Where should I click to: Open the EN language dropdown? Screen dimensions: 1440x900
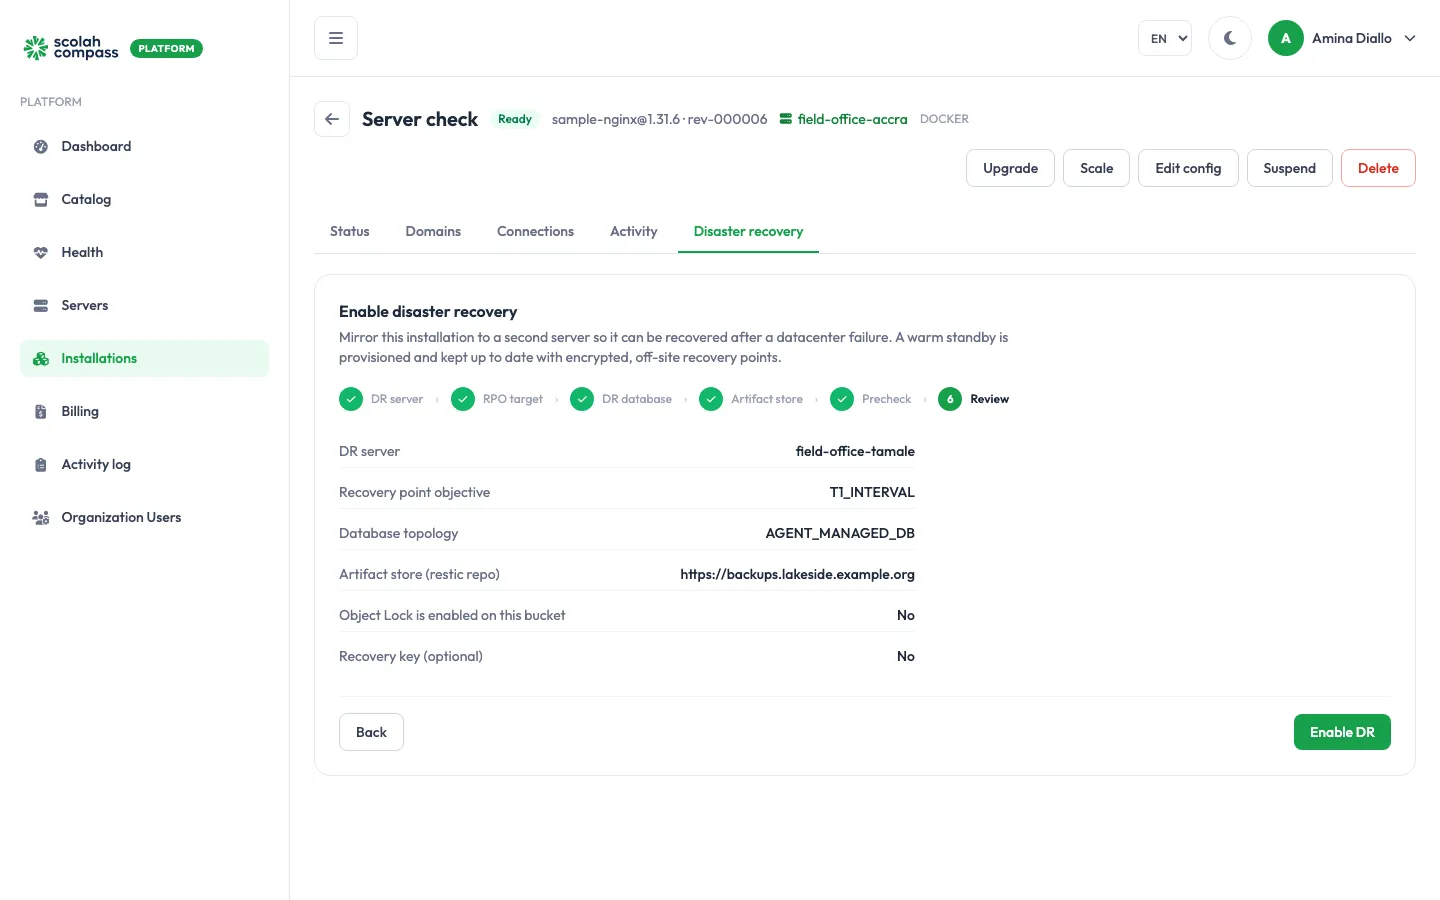pos(1165,38)
